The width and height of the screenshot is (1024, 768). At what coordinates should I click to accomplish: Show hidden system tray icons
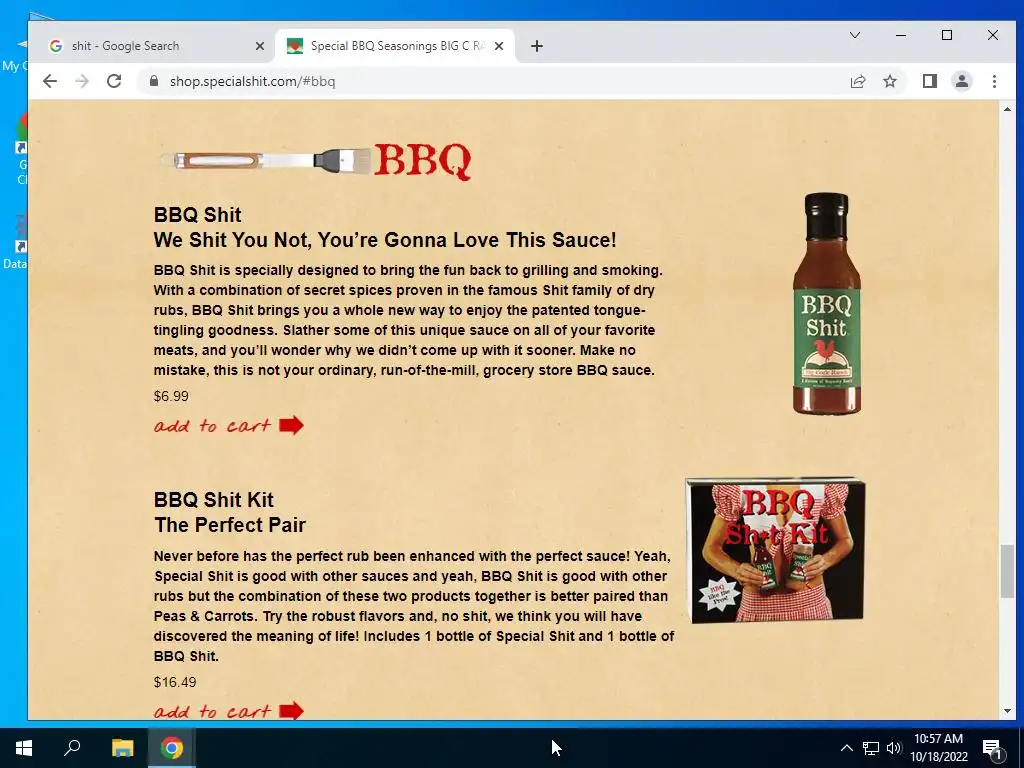pos(846,748)
